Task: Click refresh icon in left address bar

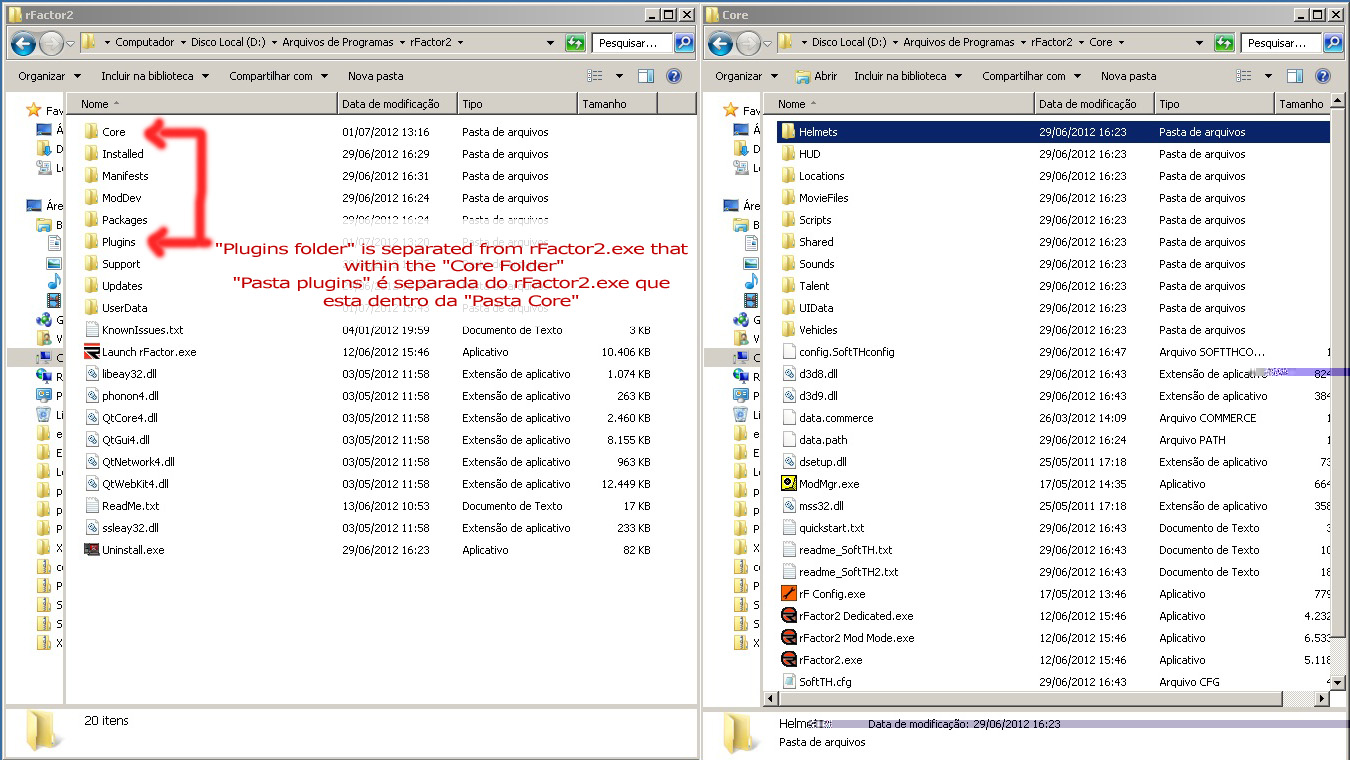Action: click(575, 43)
